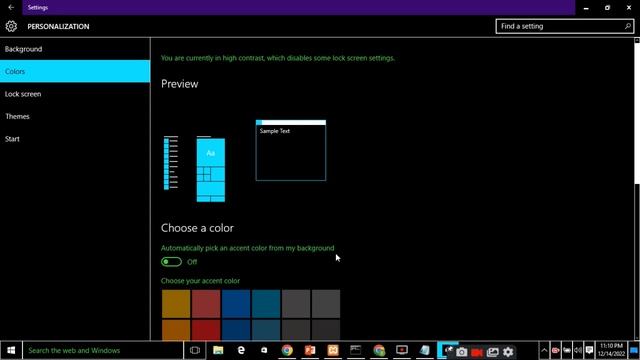Pick the dark blue accent color, top row
This screenshot has height=360, width=640.
236,304
